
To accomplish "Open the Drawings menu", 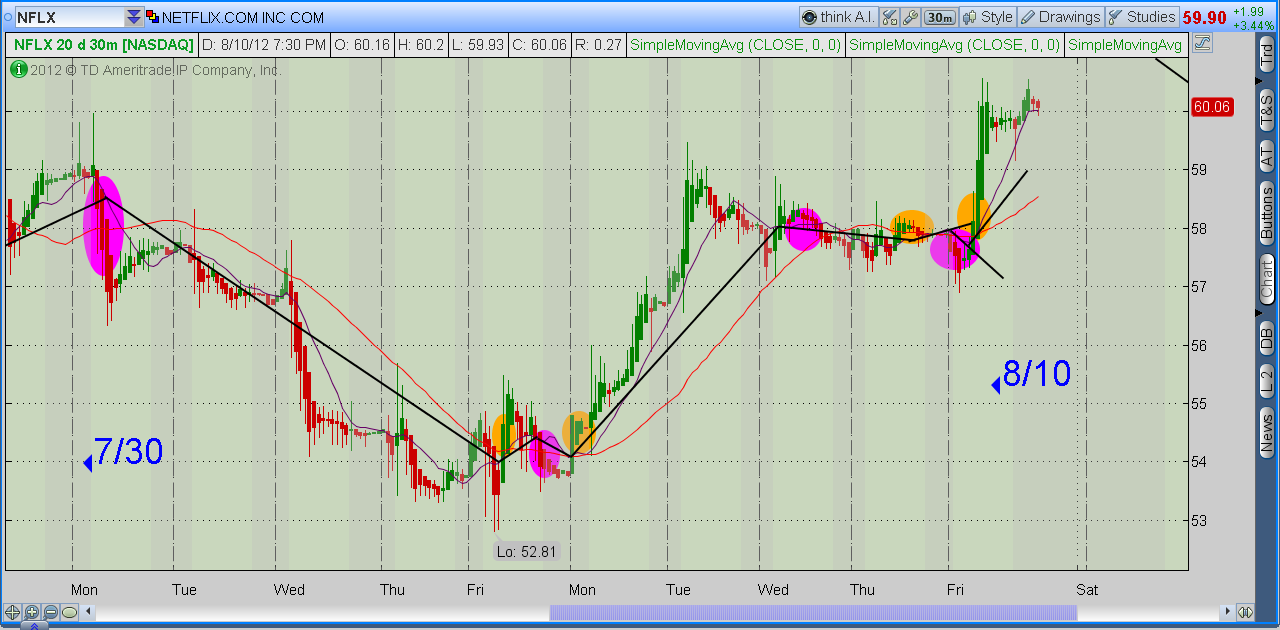I will [1061, 17].
